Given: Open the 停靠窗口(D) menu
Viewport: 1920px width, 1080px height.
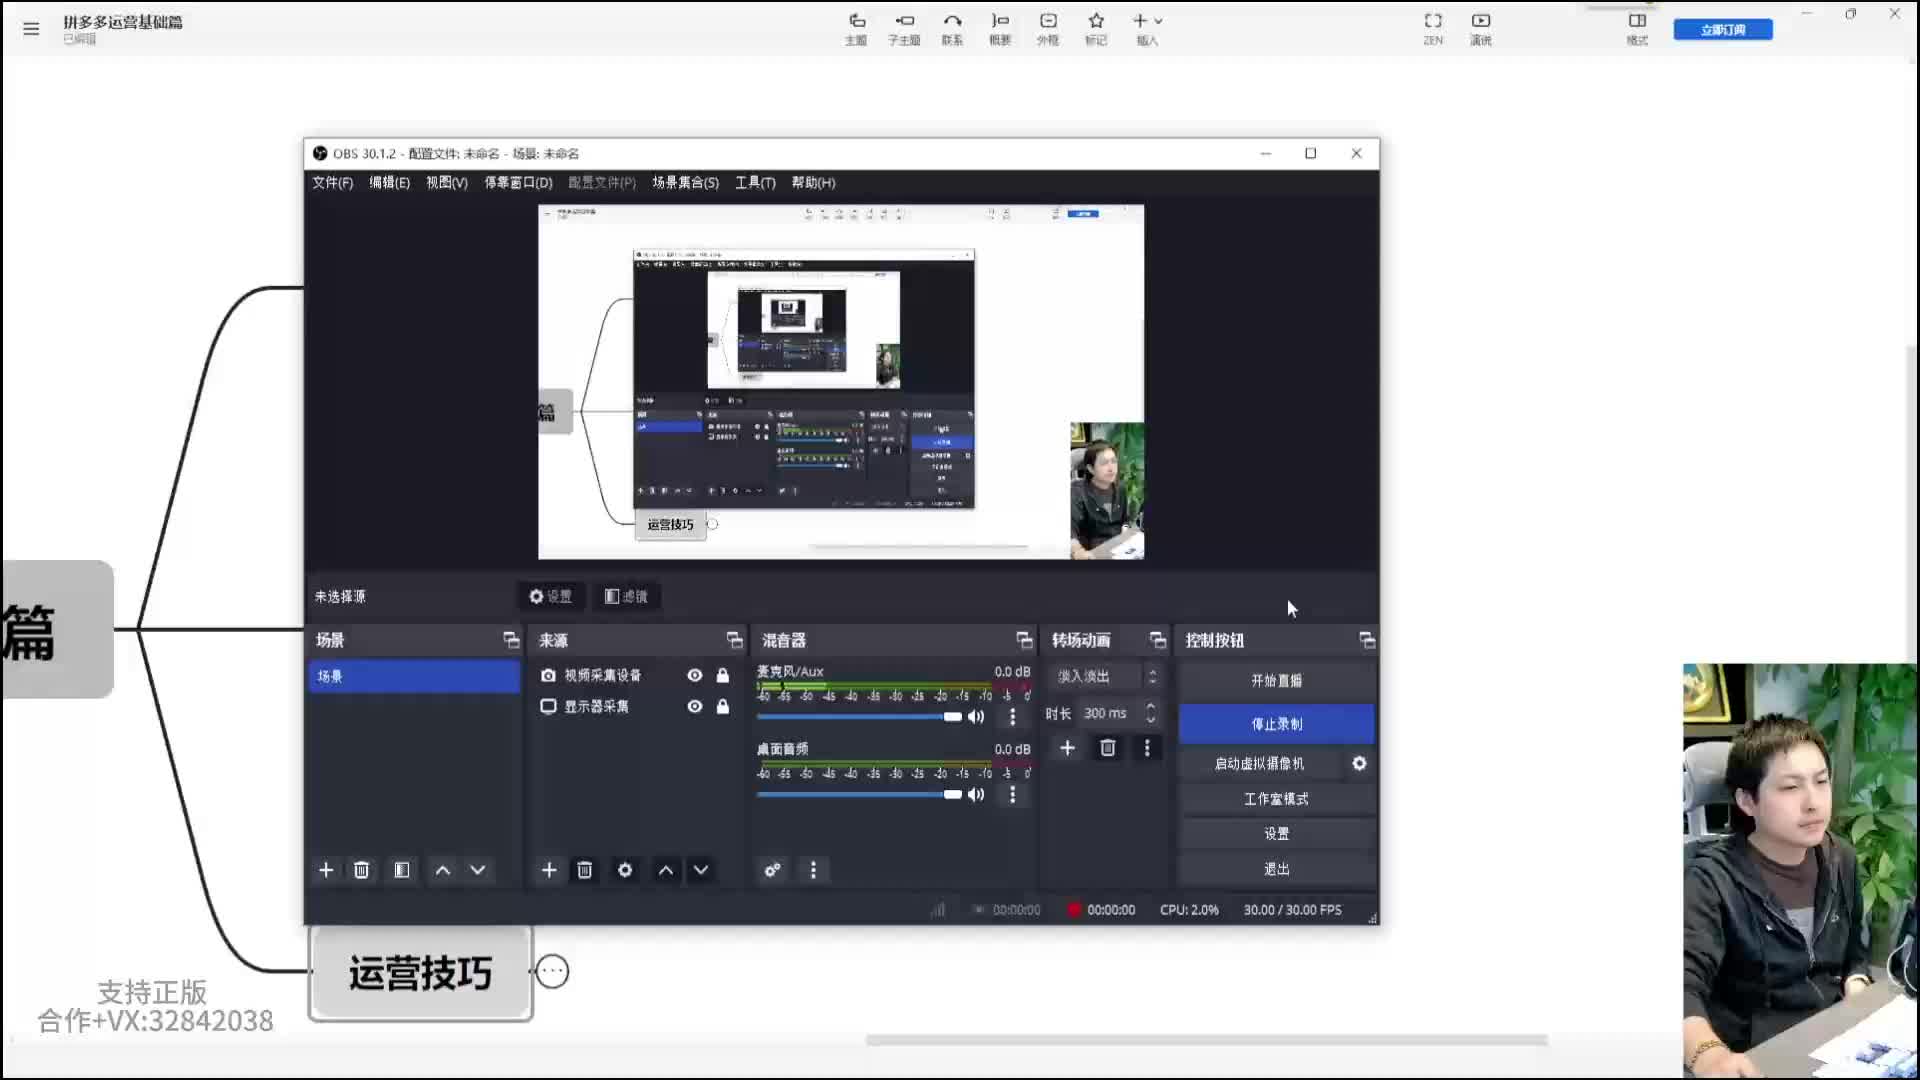Looking at the screenshot, I should [518, 182].
